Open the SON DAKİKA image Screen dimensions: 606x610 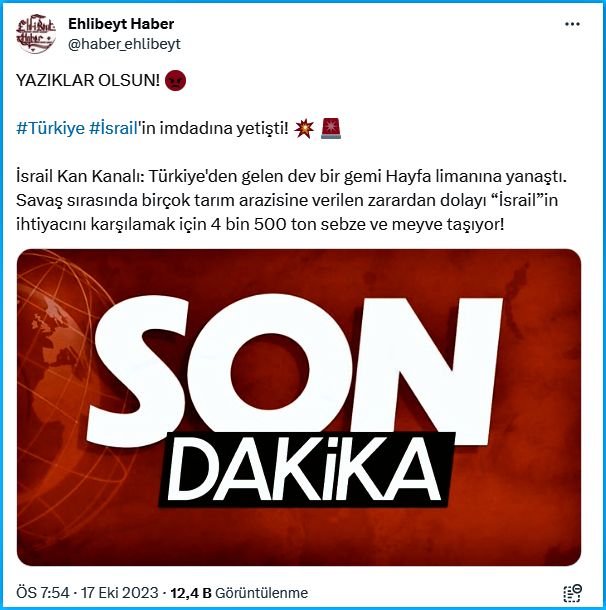(x=299, y=407)
